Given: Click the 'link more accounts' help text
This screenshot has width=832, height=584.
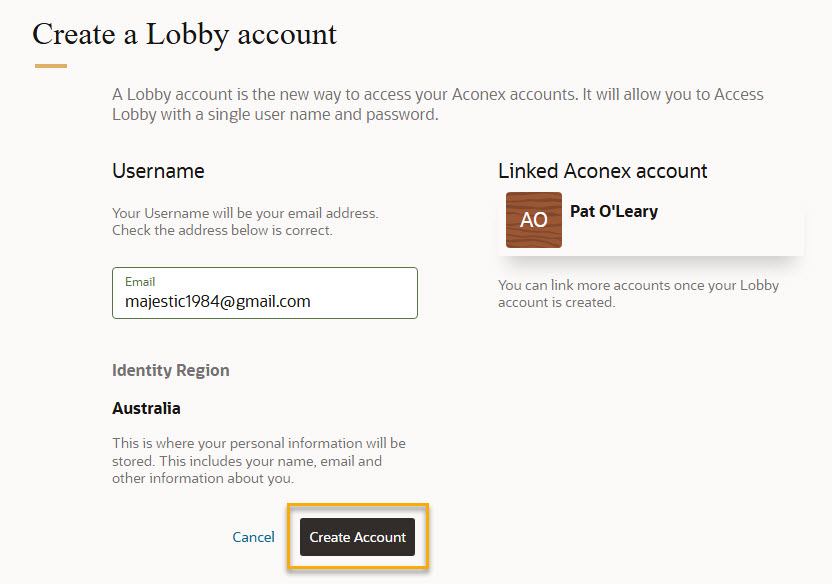Looking at the screenshot, I should click(638, 293).
